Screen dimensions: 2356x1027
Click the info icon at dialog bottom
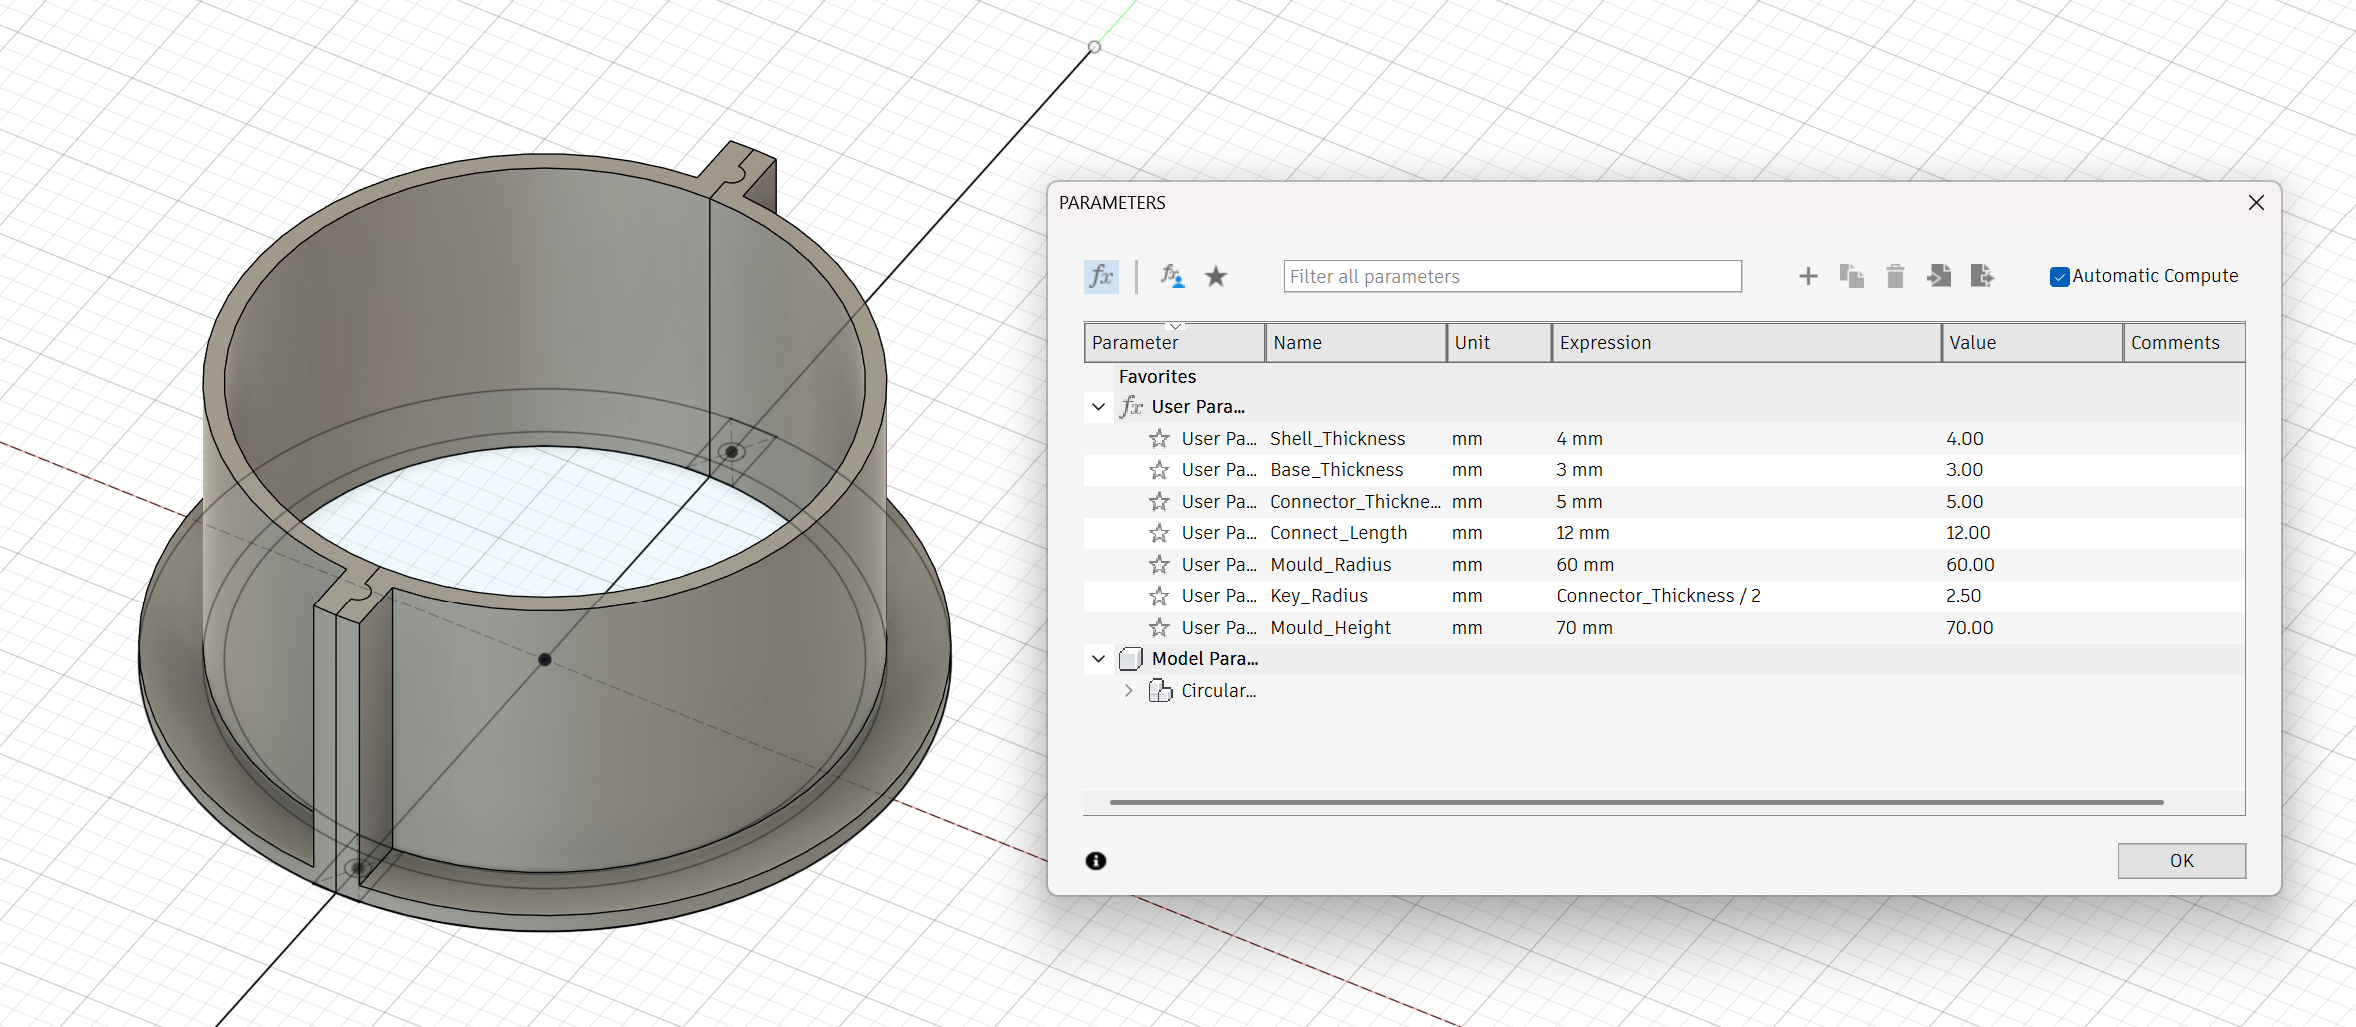pos(1096,861)
